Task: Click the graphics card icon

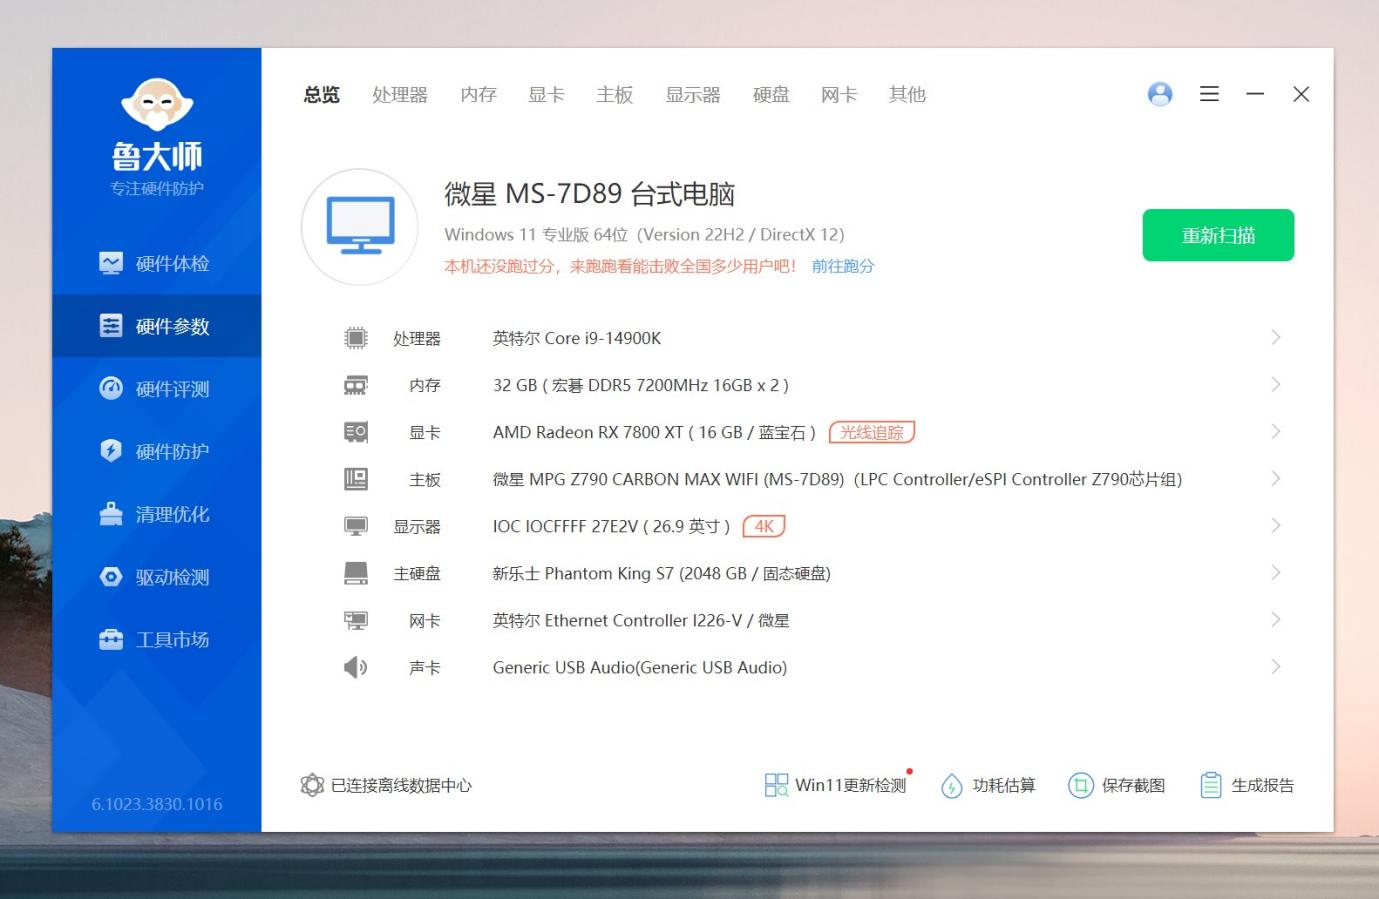Action: pos(356,432)
